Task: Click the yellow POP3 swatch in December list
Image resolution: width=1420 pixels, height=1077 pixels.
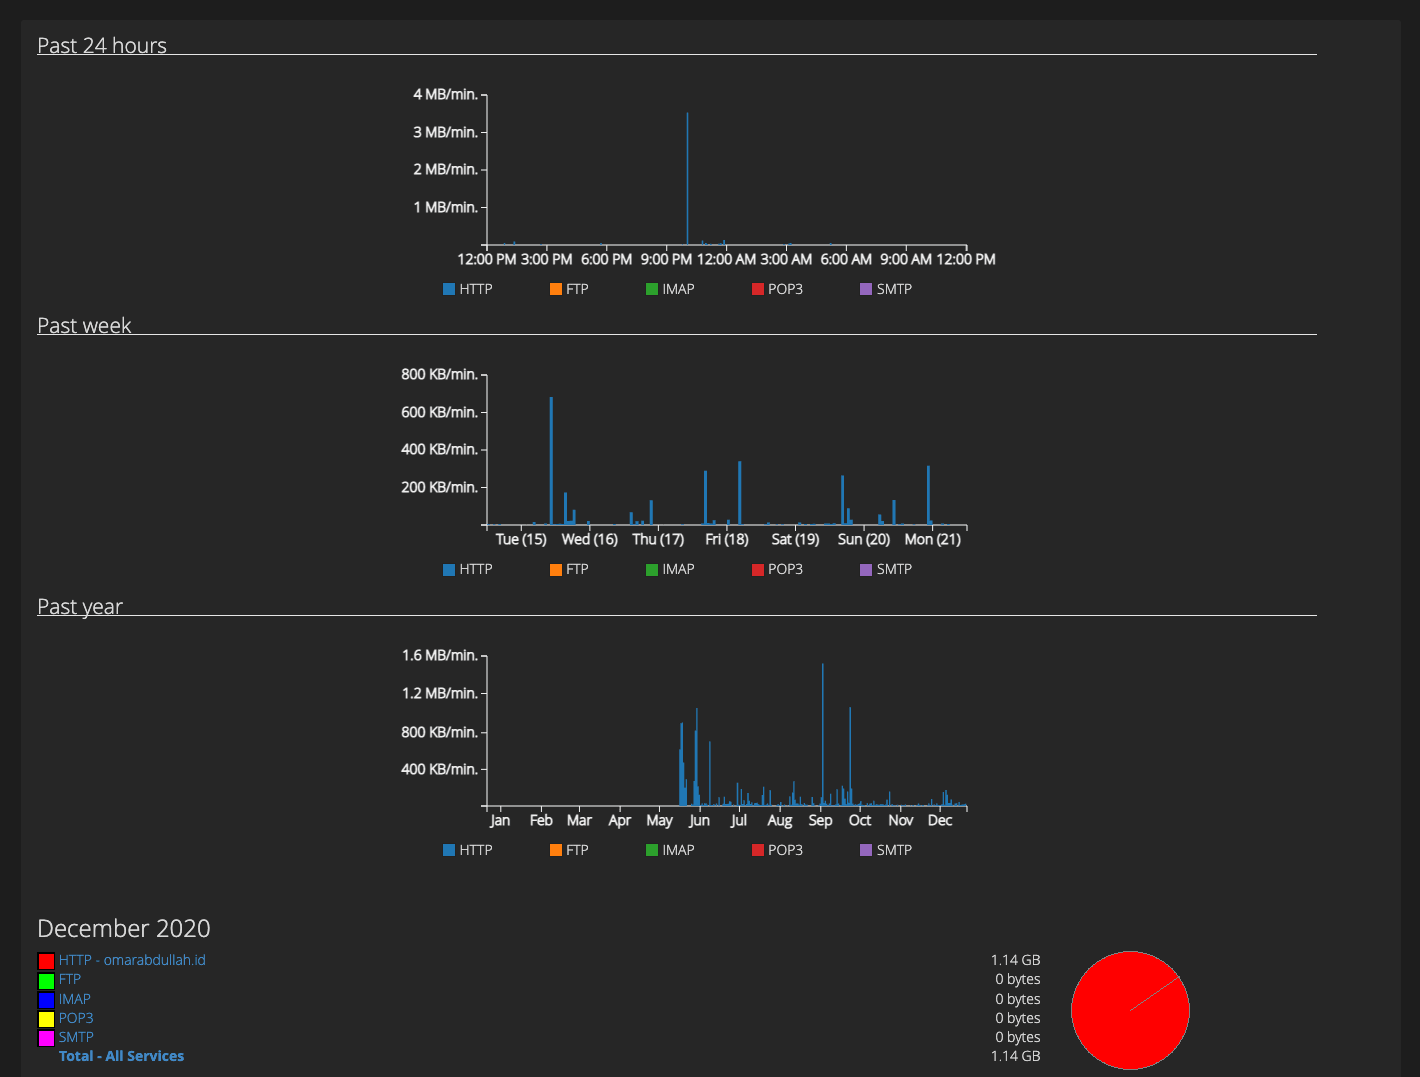Action: [x=46, y=1019]
